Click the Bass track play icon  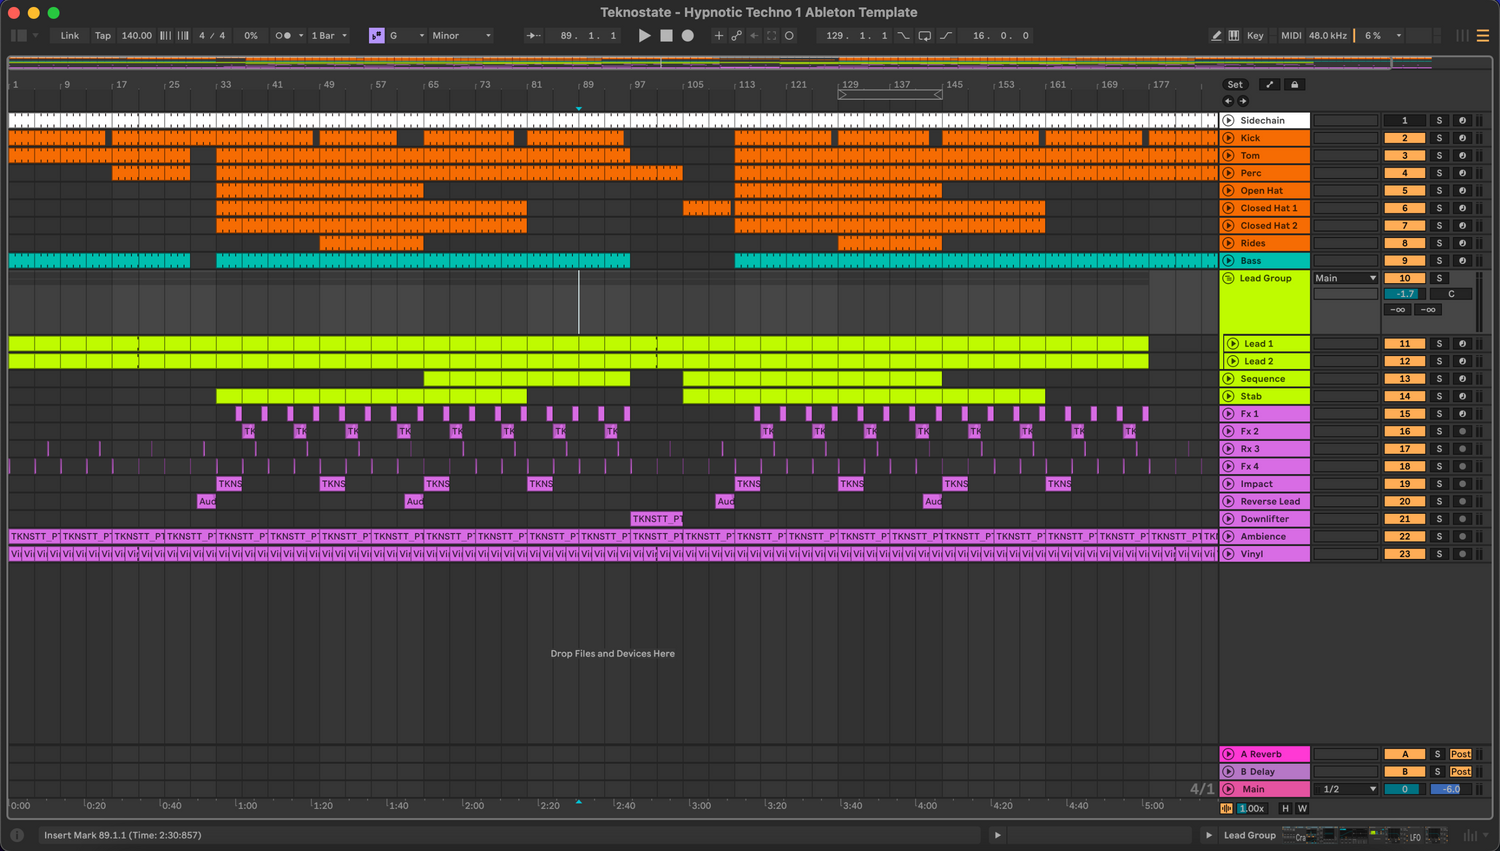coord(1228,261)
